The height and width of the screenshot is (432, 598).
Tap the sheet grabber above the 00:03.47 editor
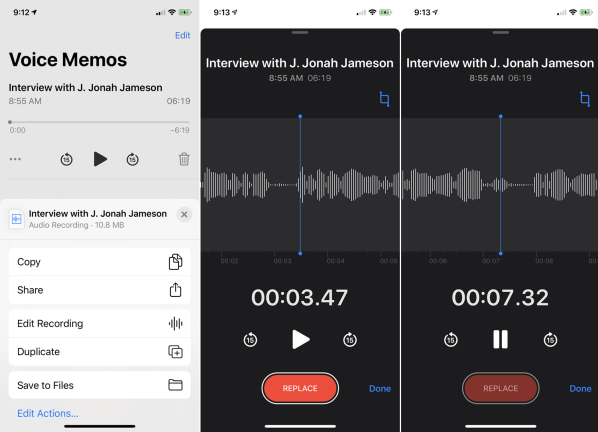300,33
